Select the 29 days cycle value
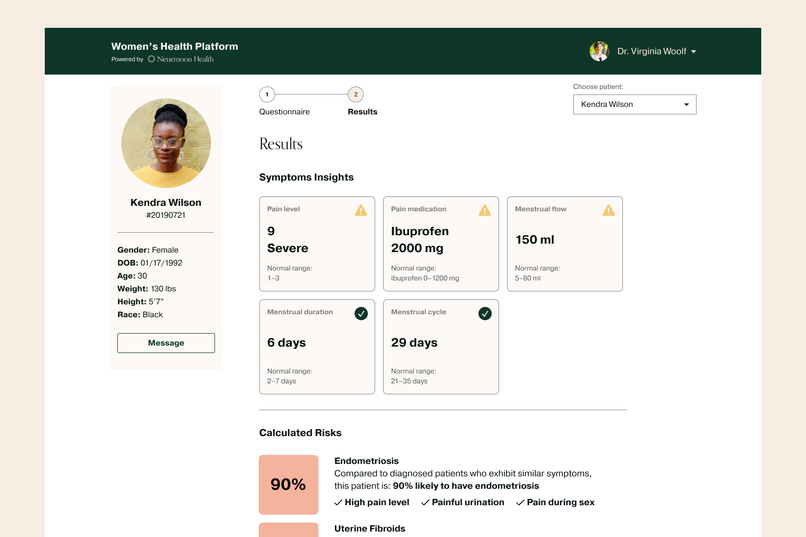 (x=414, y=343)
